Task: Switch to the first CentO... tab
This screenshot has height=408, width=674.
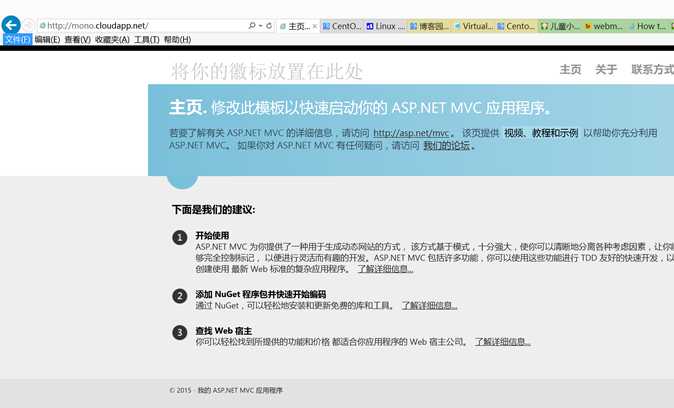Action: (x=342, y=26)
